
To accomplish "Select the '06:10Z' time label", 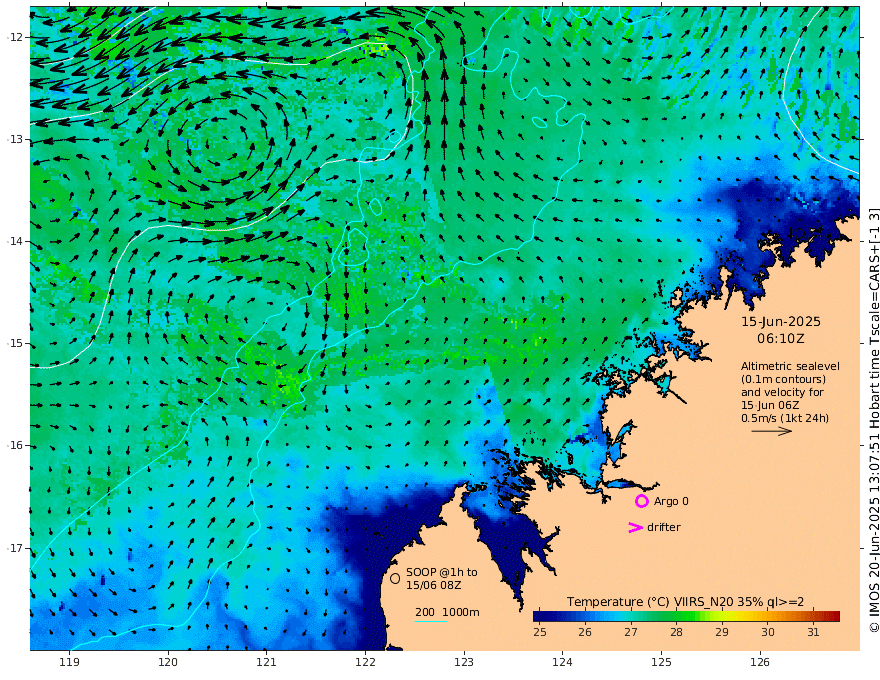I will pos(781,339).
